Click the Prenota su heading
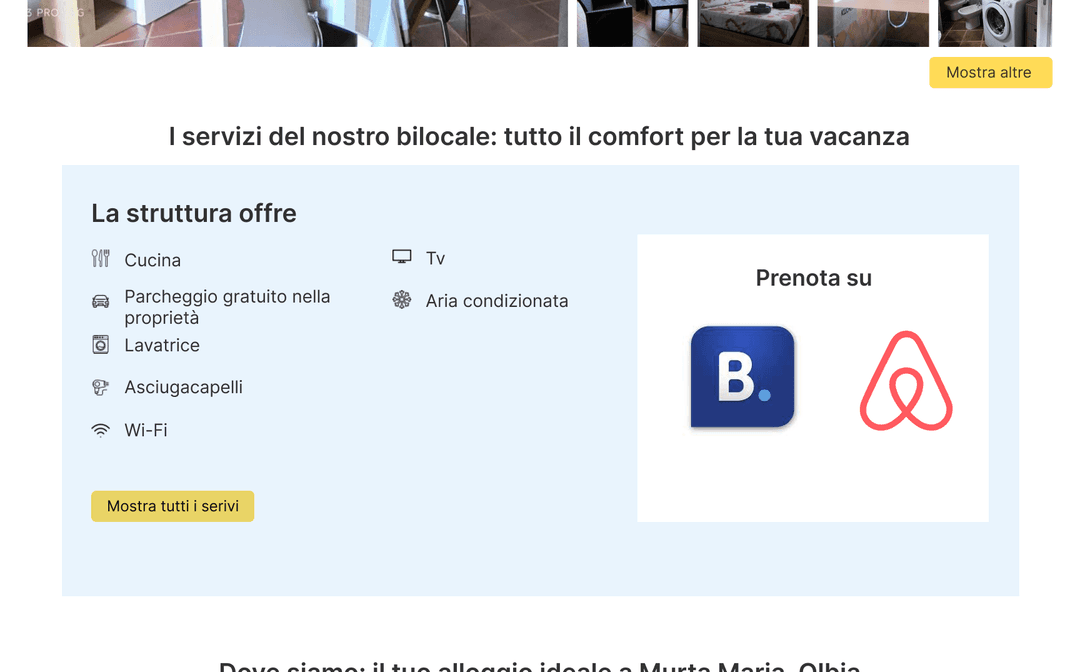The height and width of the screenshot is (672, 1080). pyautogui.click(x=813, y=278)
